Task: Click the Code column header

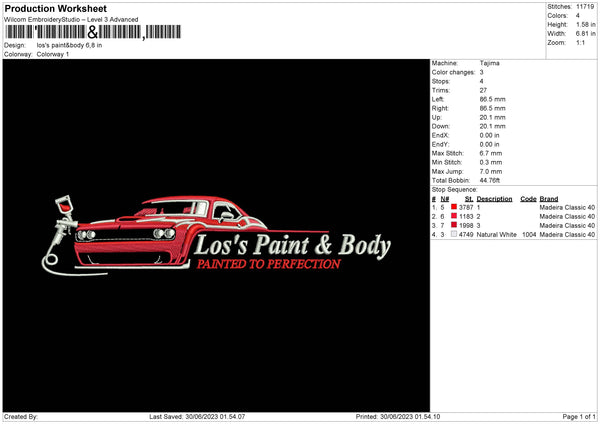Action: click(528, 199)
